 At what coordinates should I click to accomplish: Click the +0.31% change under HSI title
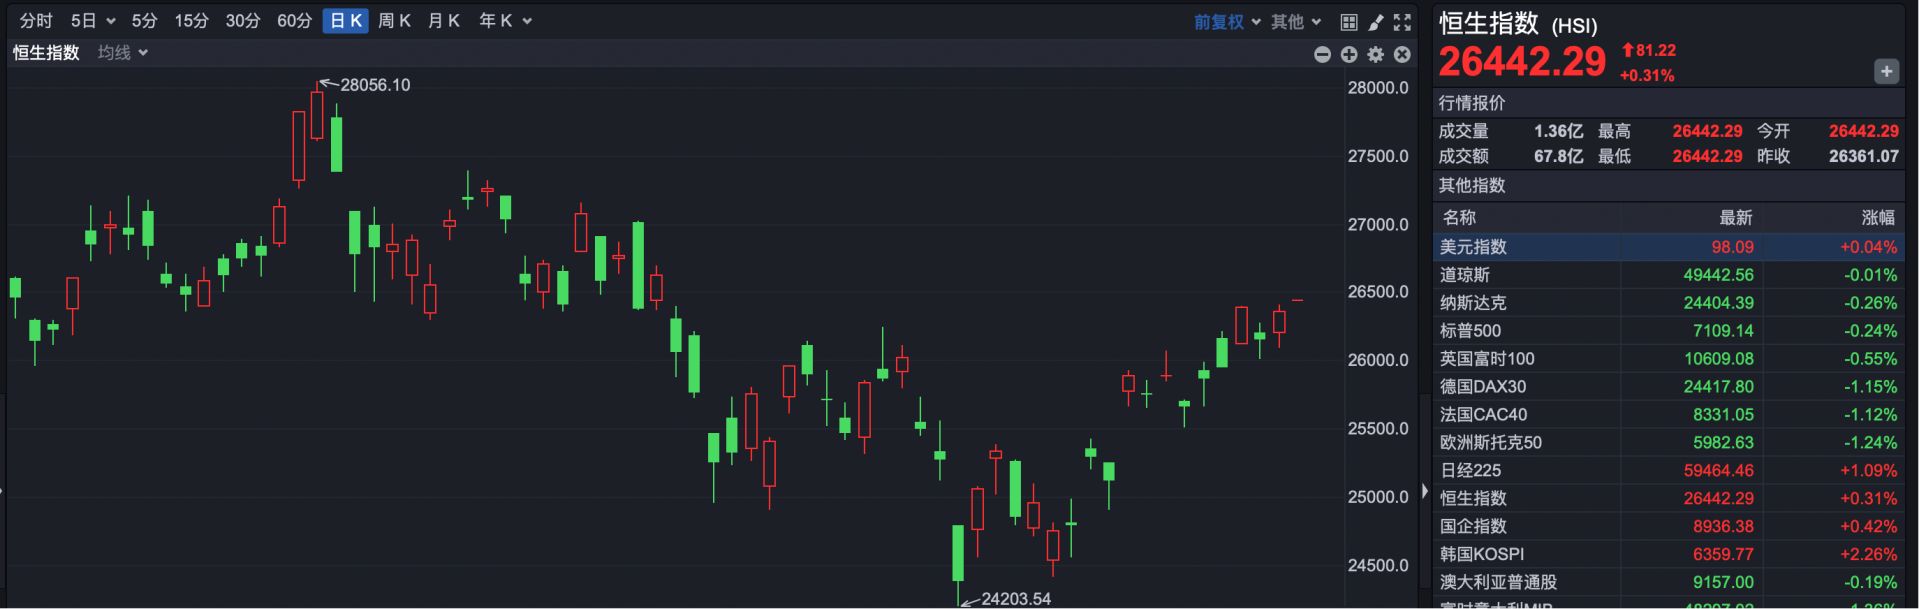click(1647, 75)
